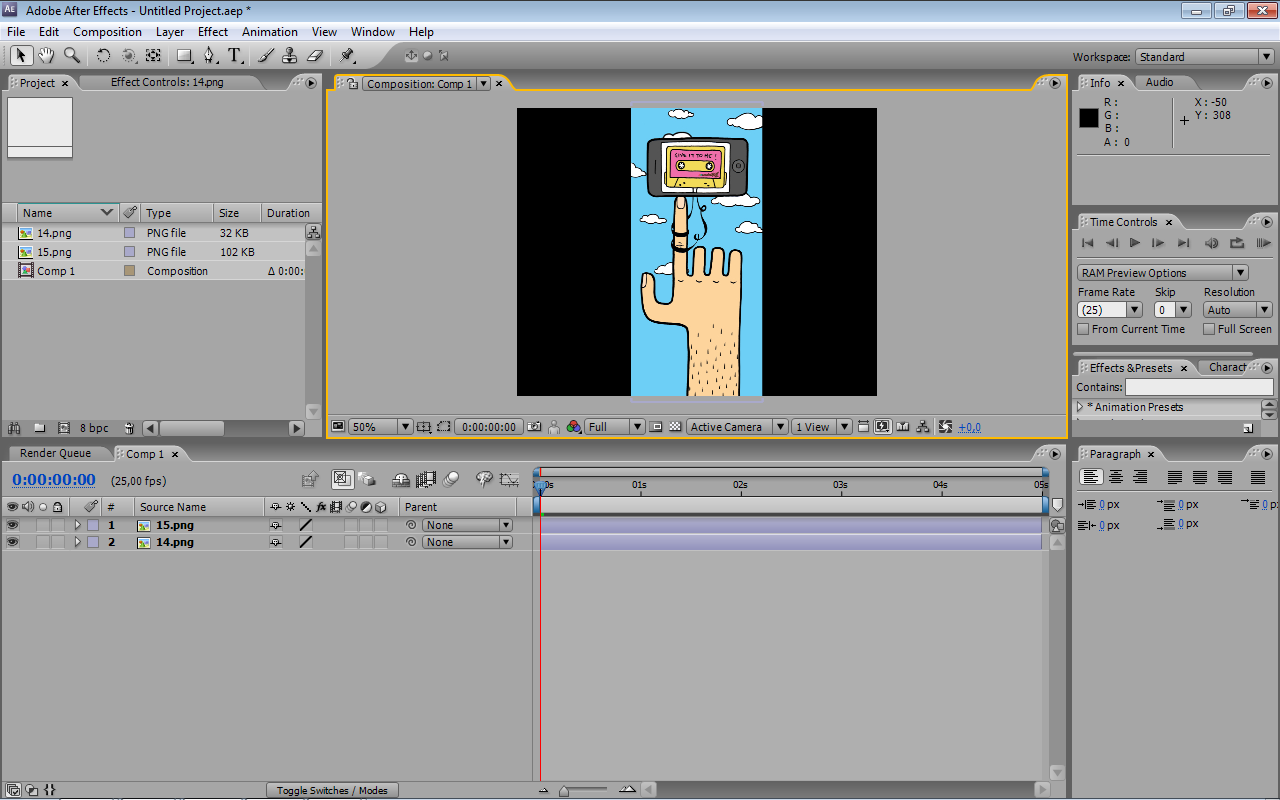Toggle mask visibility in the viewer
1280x800 pixels.
(444, 427)
